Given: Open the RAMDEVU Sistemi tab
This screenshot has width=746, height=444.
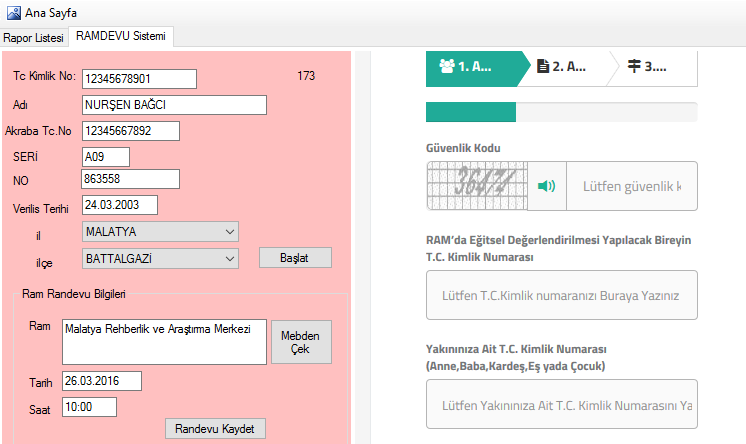Looking at the screenshot, I should 121,37.
